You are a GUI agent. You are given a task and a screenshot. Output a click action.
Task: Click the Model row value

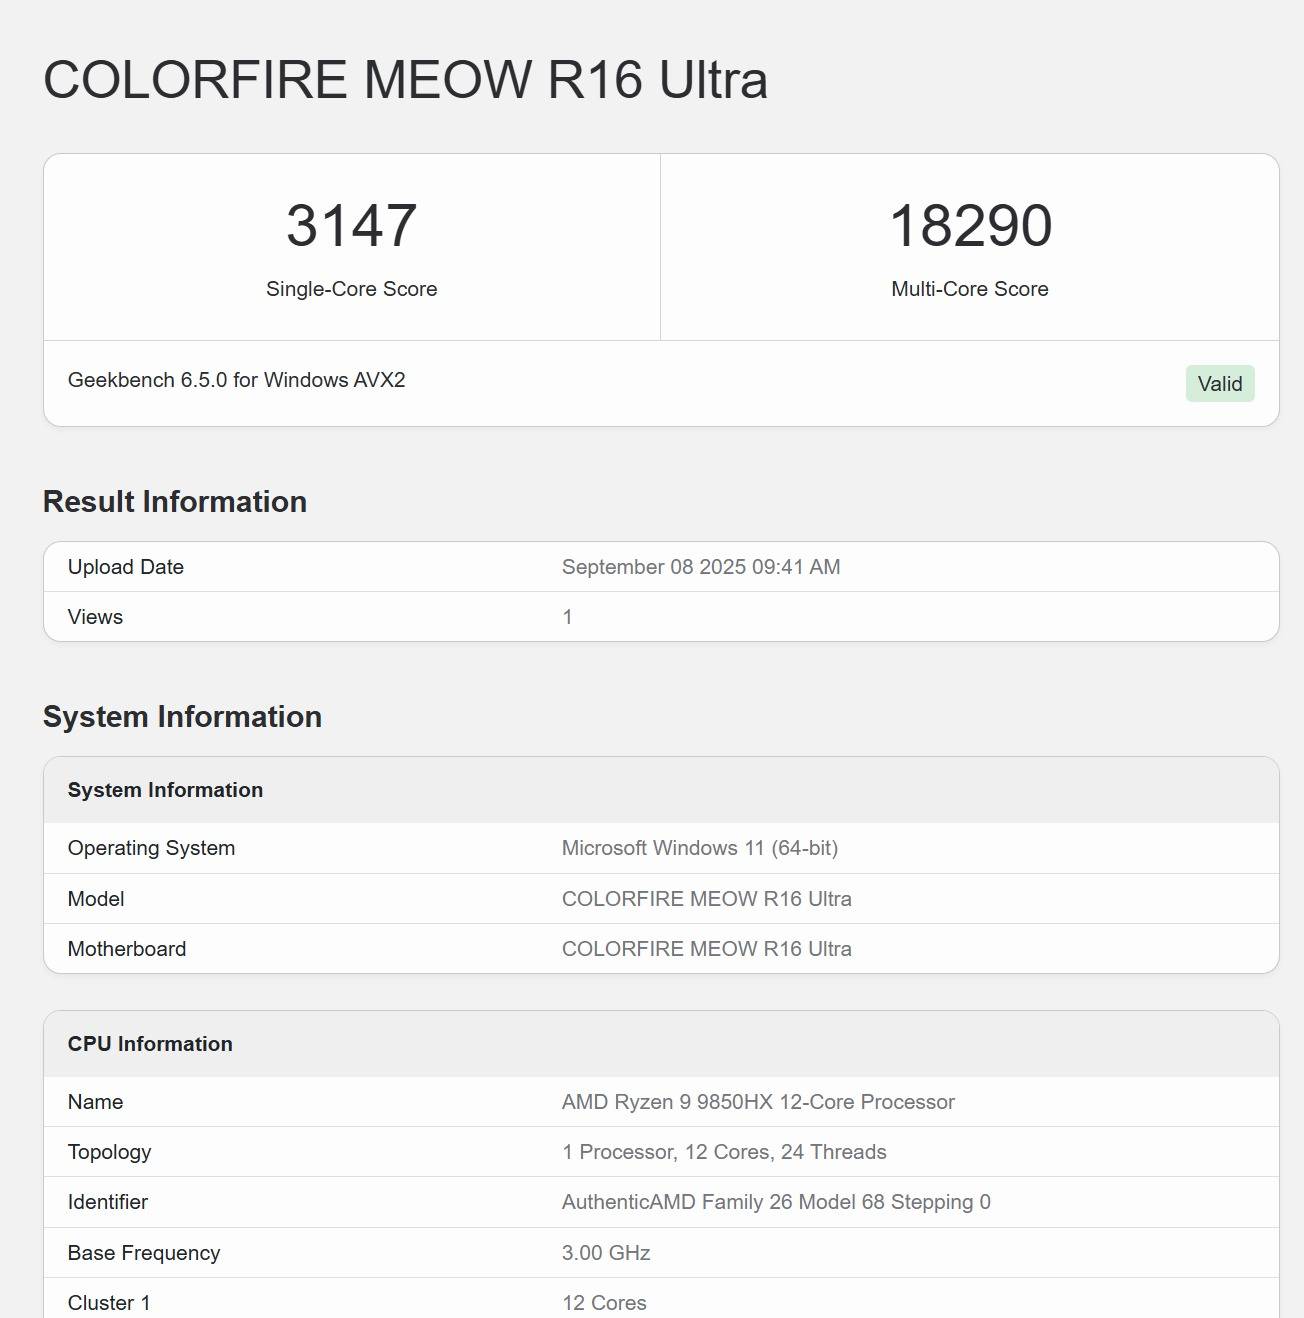706,899
